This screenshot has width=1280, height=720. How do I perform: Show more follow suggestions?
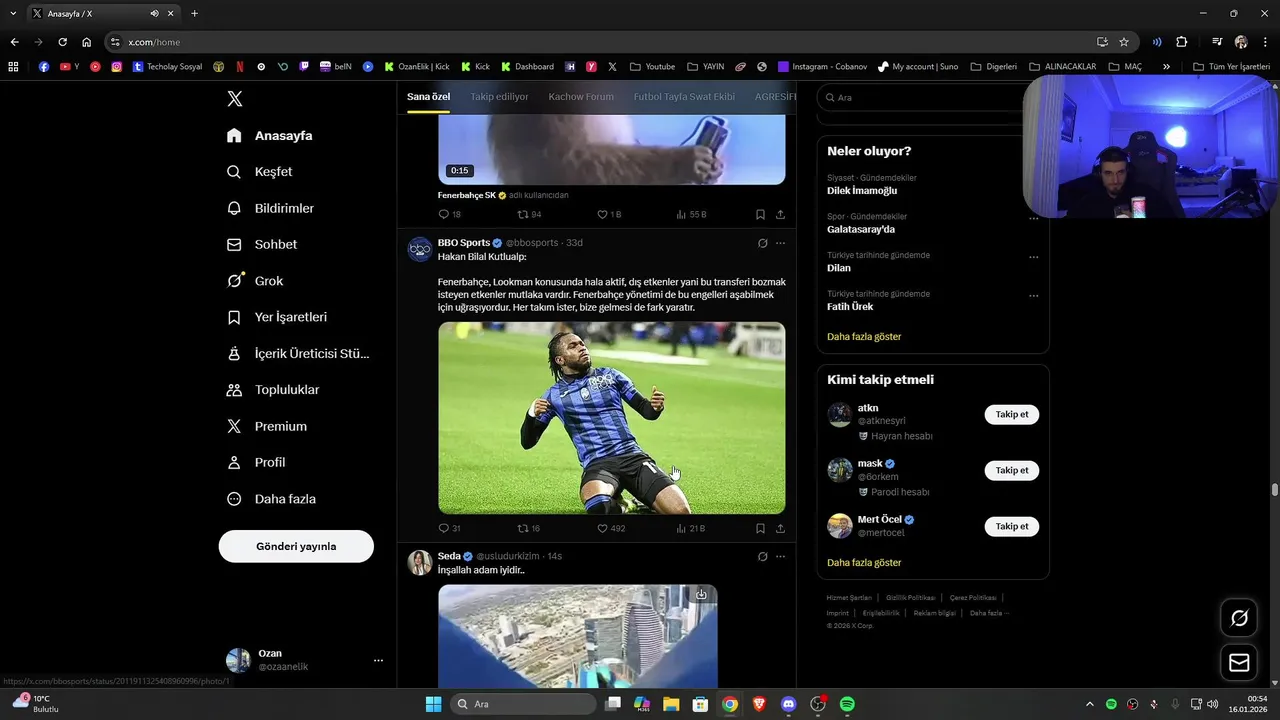pyautogui.click(x=864, y=563)
